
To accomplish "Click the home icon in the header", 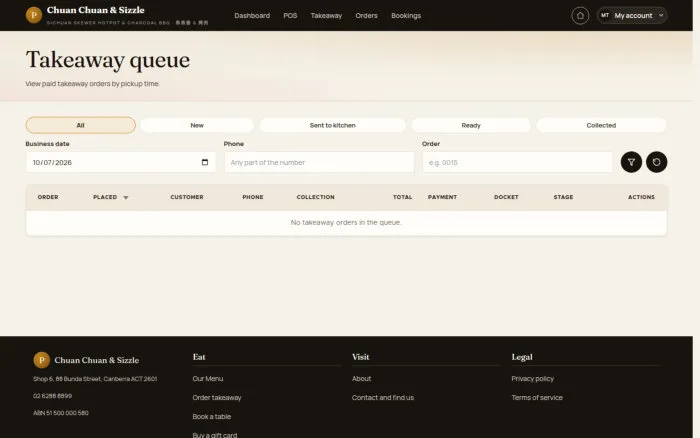I will pos(580,16).
